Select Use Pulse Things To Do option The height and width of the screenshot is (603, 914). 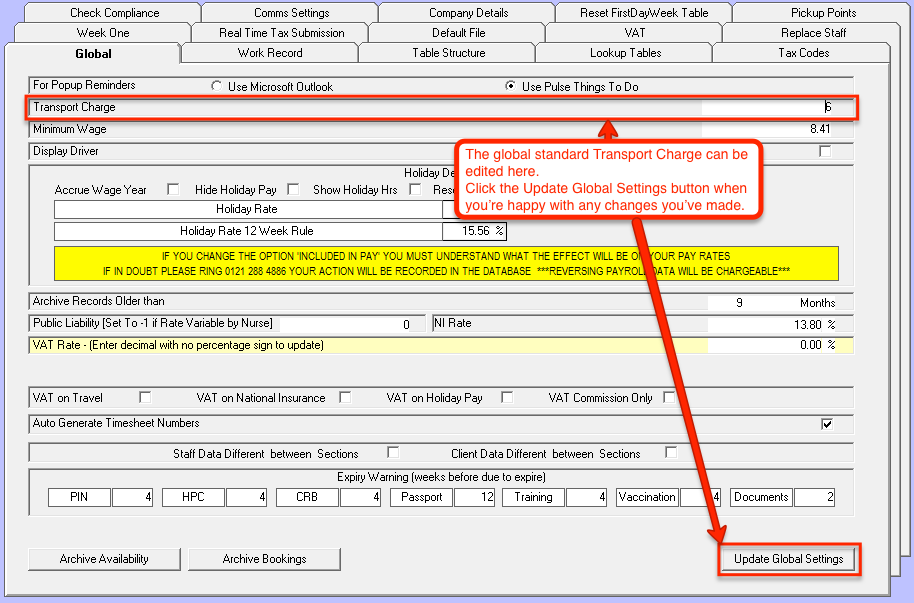511,87
